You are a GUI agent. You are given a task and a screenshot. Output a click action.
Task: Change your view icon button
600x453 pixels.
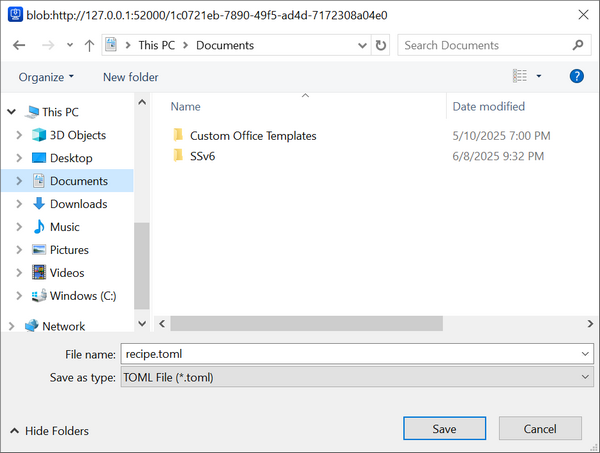(x=520, y=76)
